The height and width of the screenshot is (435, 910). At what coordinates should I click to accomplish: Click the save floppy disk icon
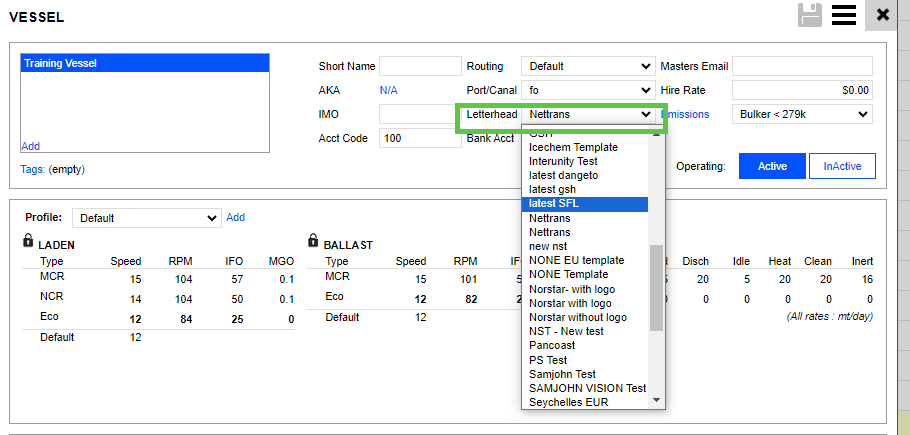[811, 14]
